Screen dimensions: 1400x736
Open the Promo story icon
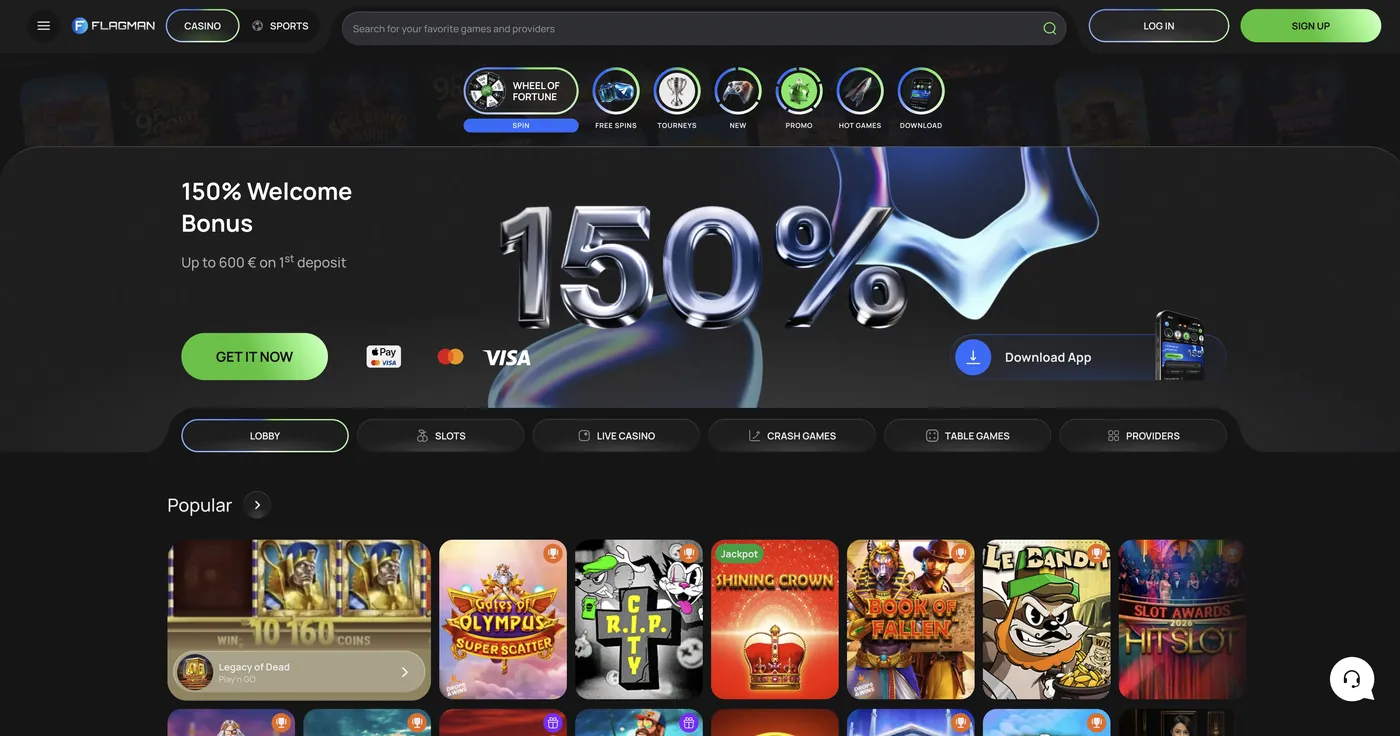799,92
